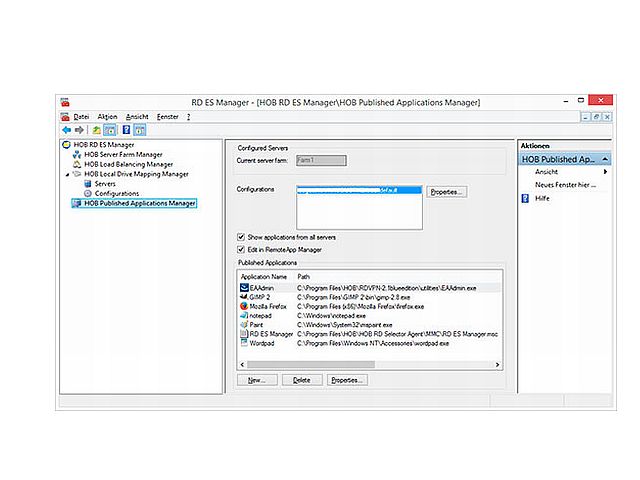Restore the inner MDI child window
Viewport: 640px width, 480px height.
(x=596, y=117)
